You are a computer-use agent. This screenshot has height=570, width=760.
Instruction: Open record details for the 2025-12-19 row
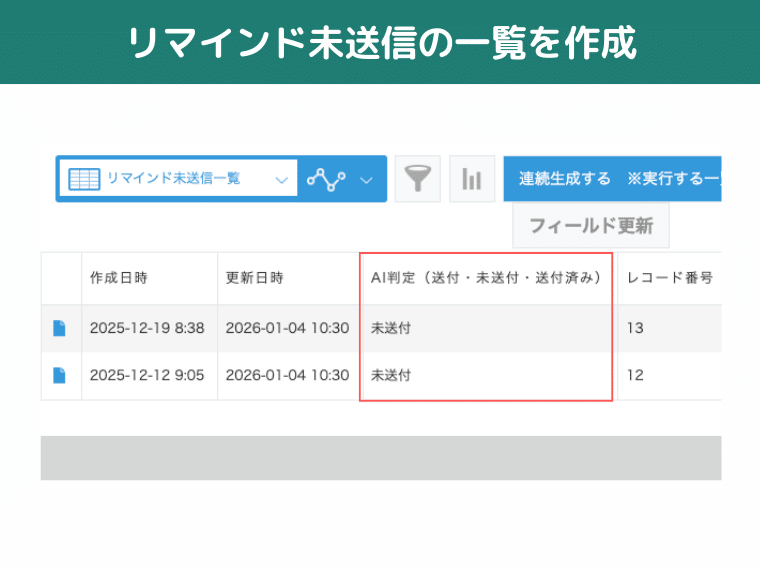(x=60, y=328)
